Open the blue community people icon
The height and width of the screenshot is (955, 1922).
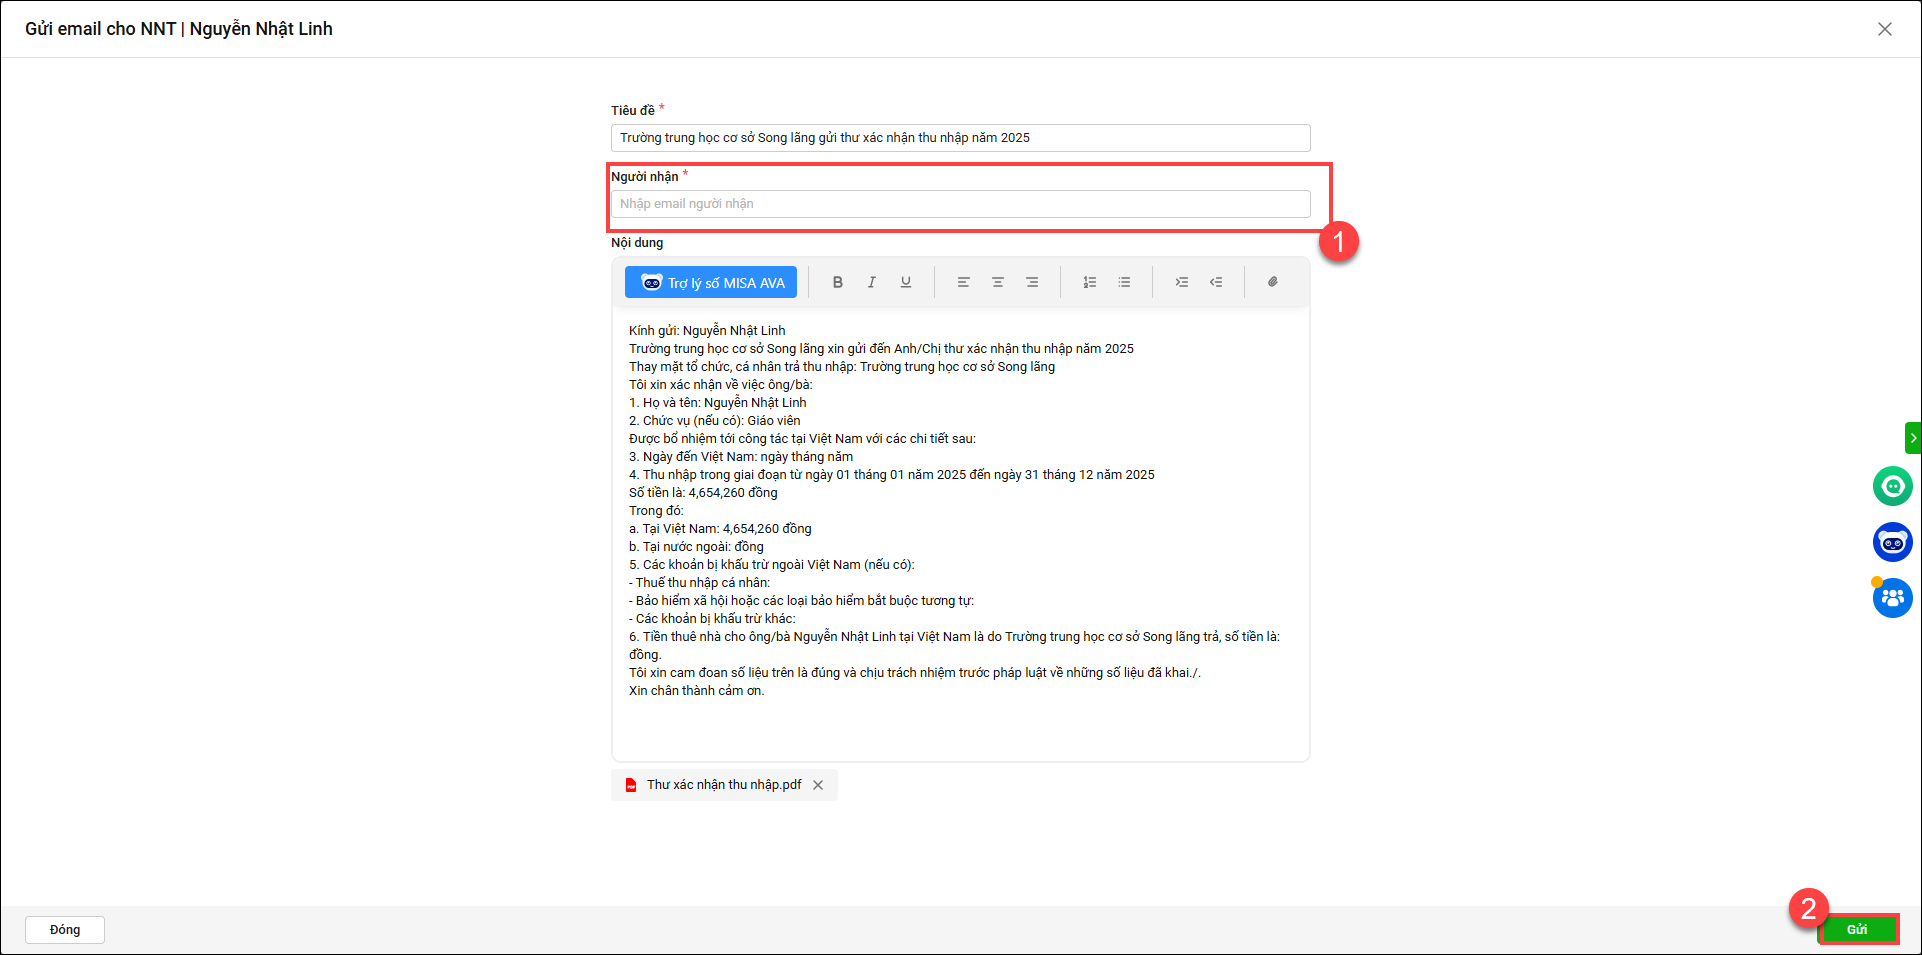point(1892,598)
